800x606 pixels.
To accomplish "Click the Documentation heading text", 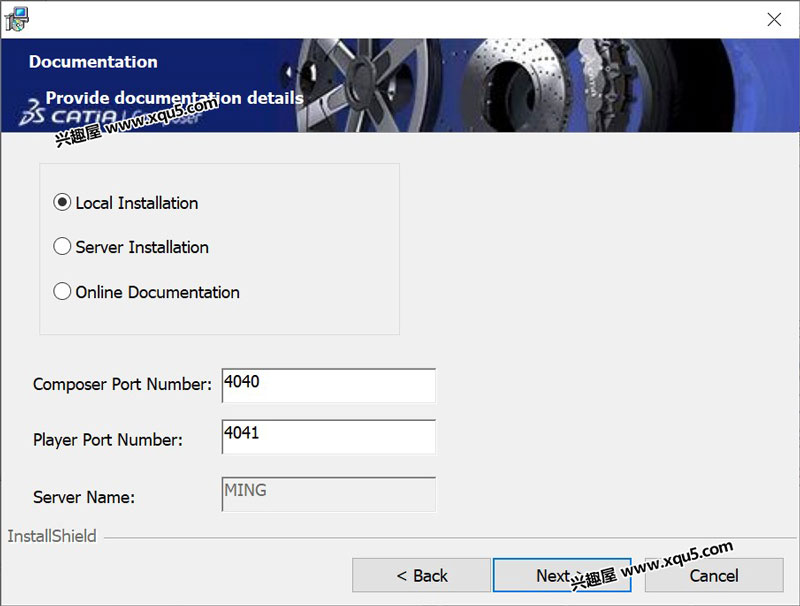I will click(93, 62).
